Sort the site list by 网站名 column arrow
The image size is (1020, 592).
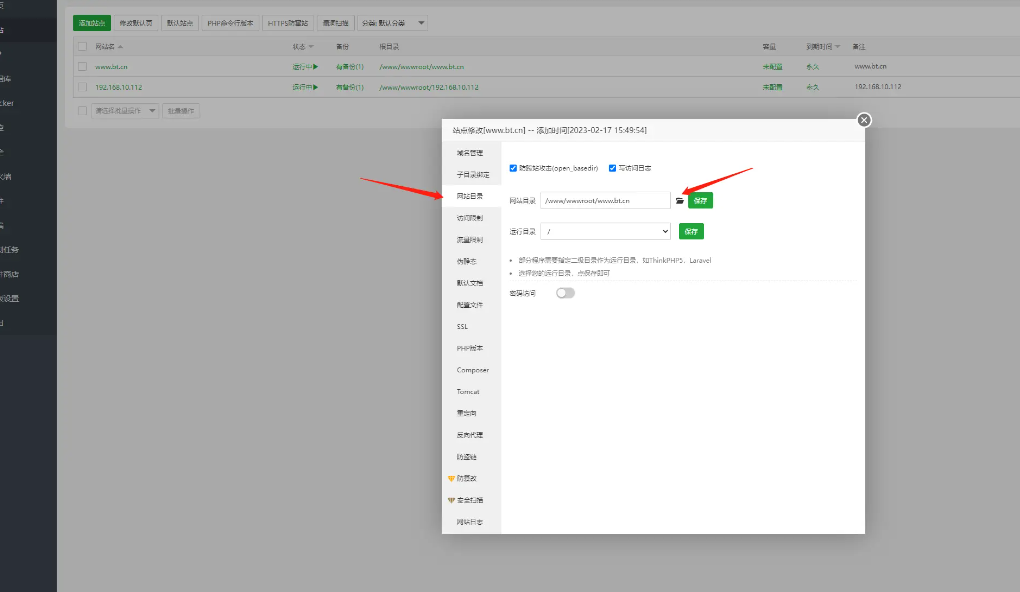click(121, 47)
